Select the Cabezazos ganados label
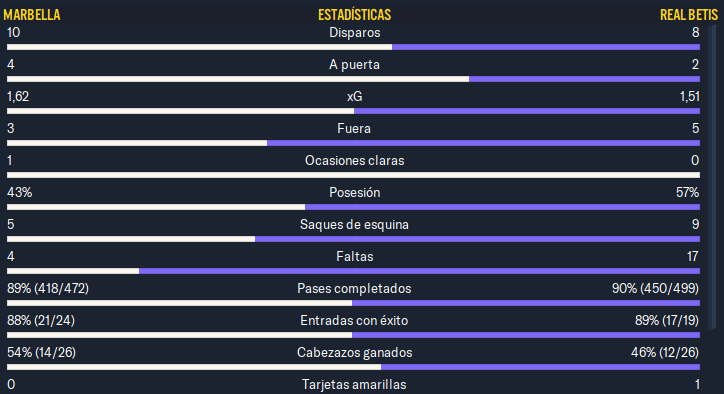Viewport: 724px width, 394px height. pyautogui.click(x=355, y=353)
